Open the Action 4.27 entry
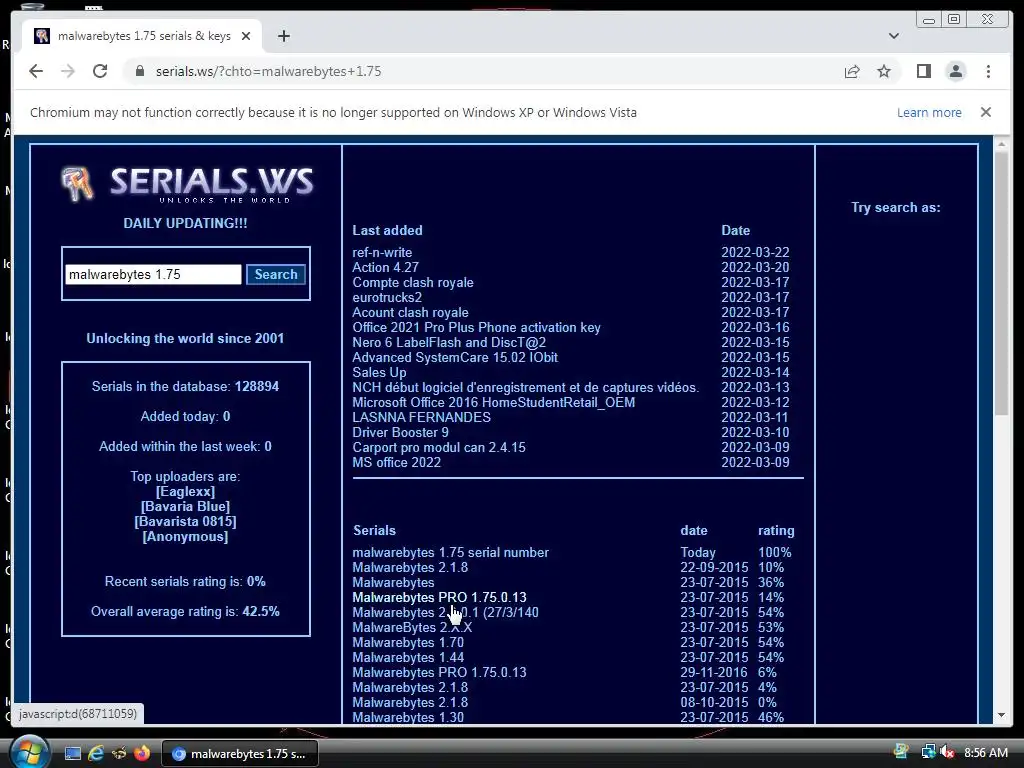The image size is (1024, 768). click(x=385, y=267)
